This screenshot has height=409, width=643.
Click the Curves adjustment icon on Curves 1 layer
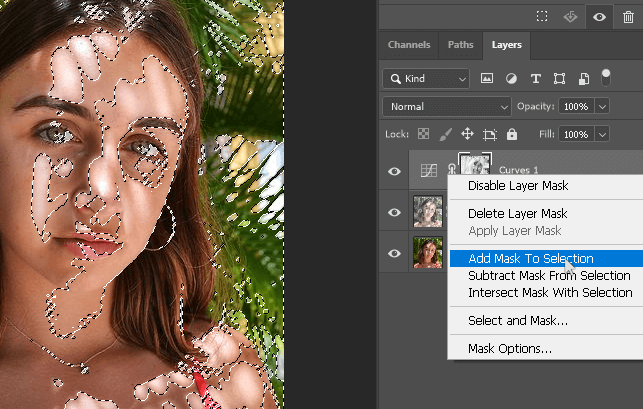pyautogui.click(x=429, y=170)
